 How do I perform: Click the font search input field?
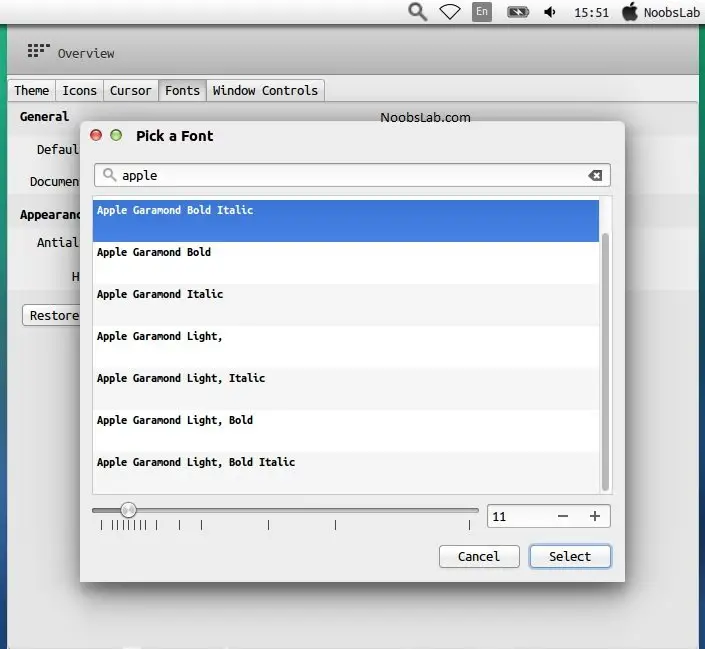pyautogui.click(x=350, y=175)
